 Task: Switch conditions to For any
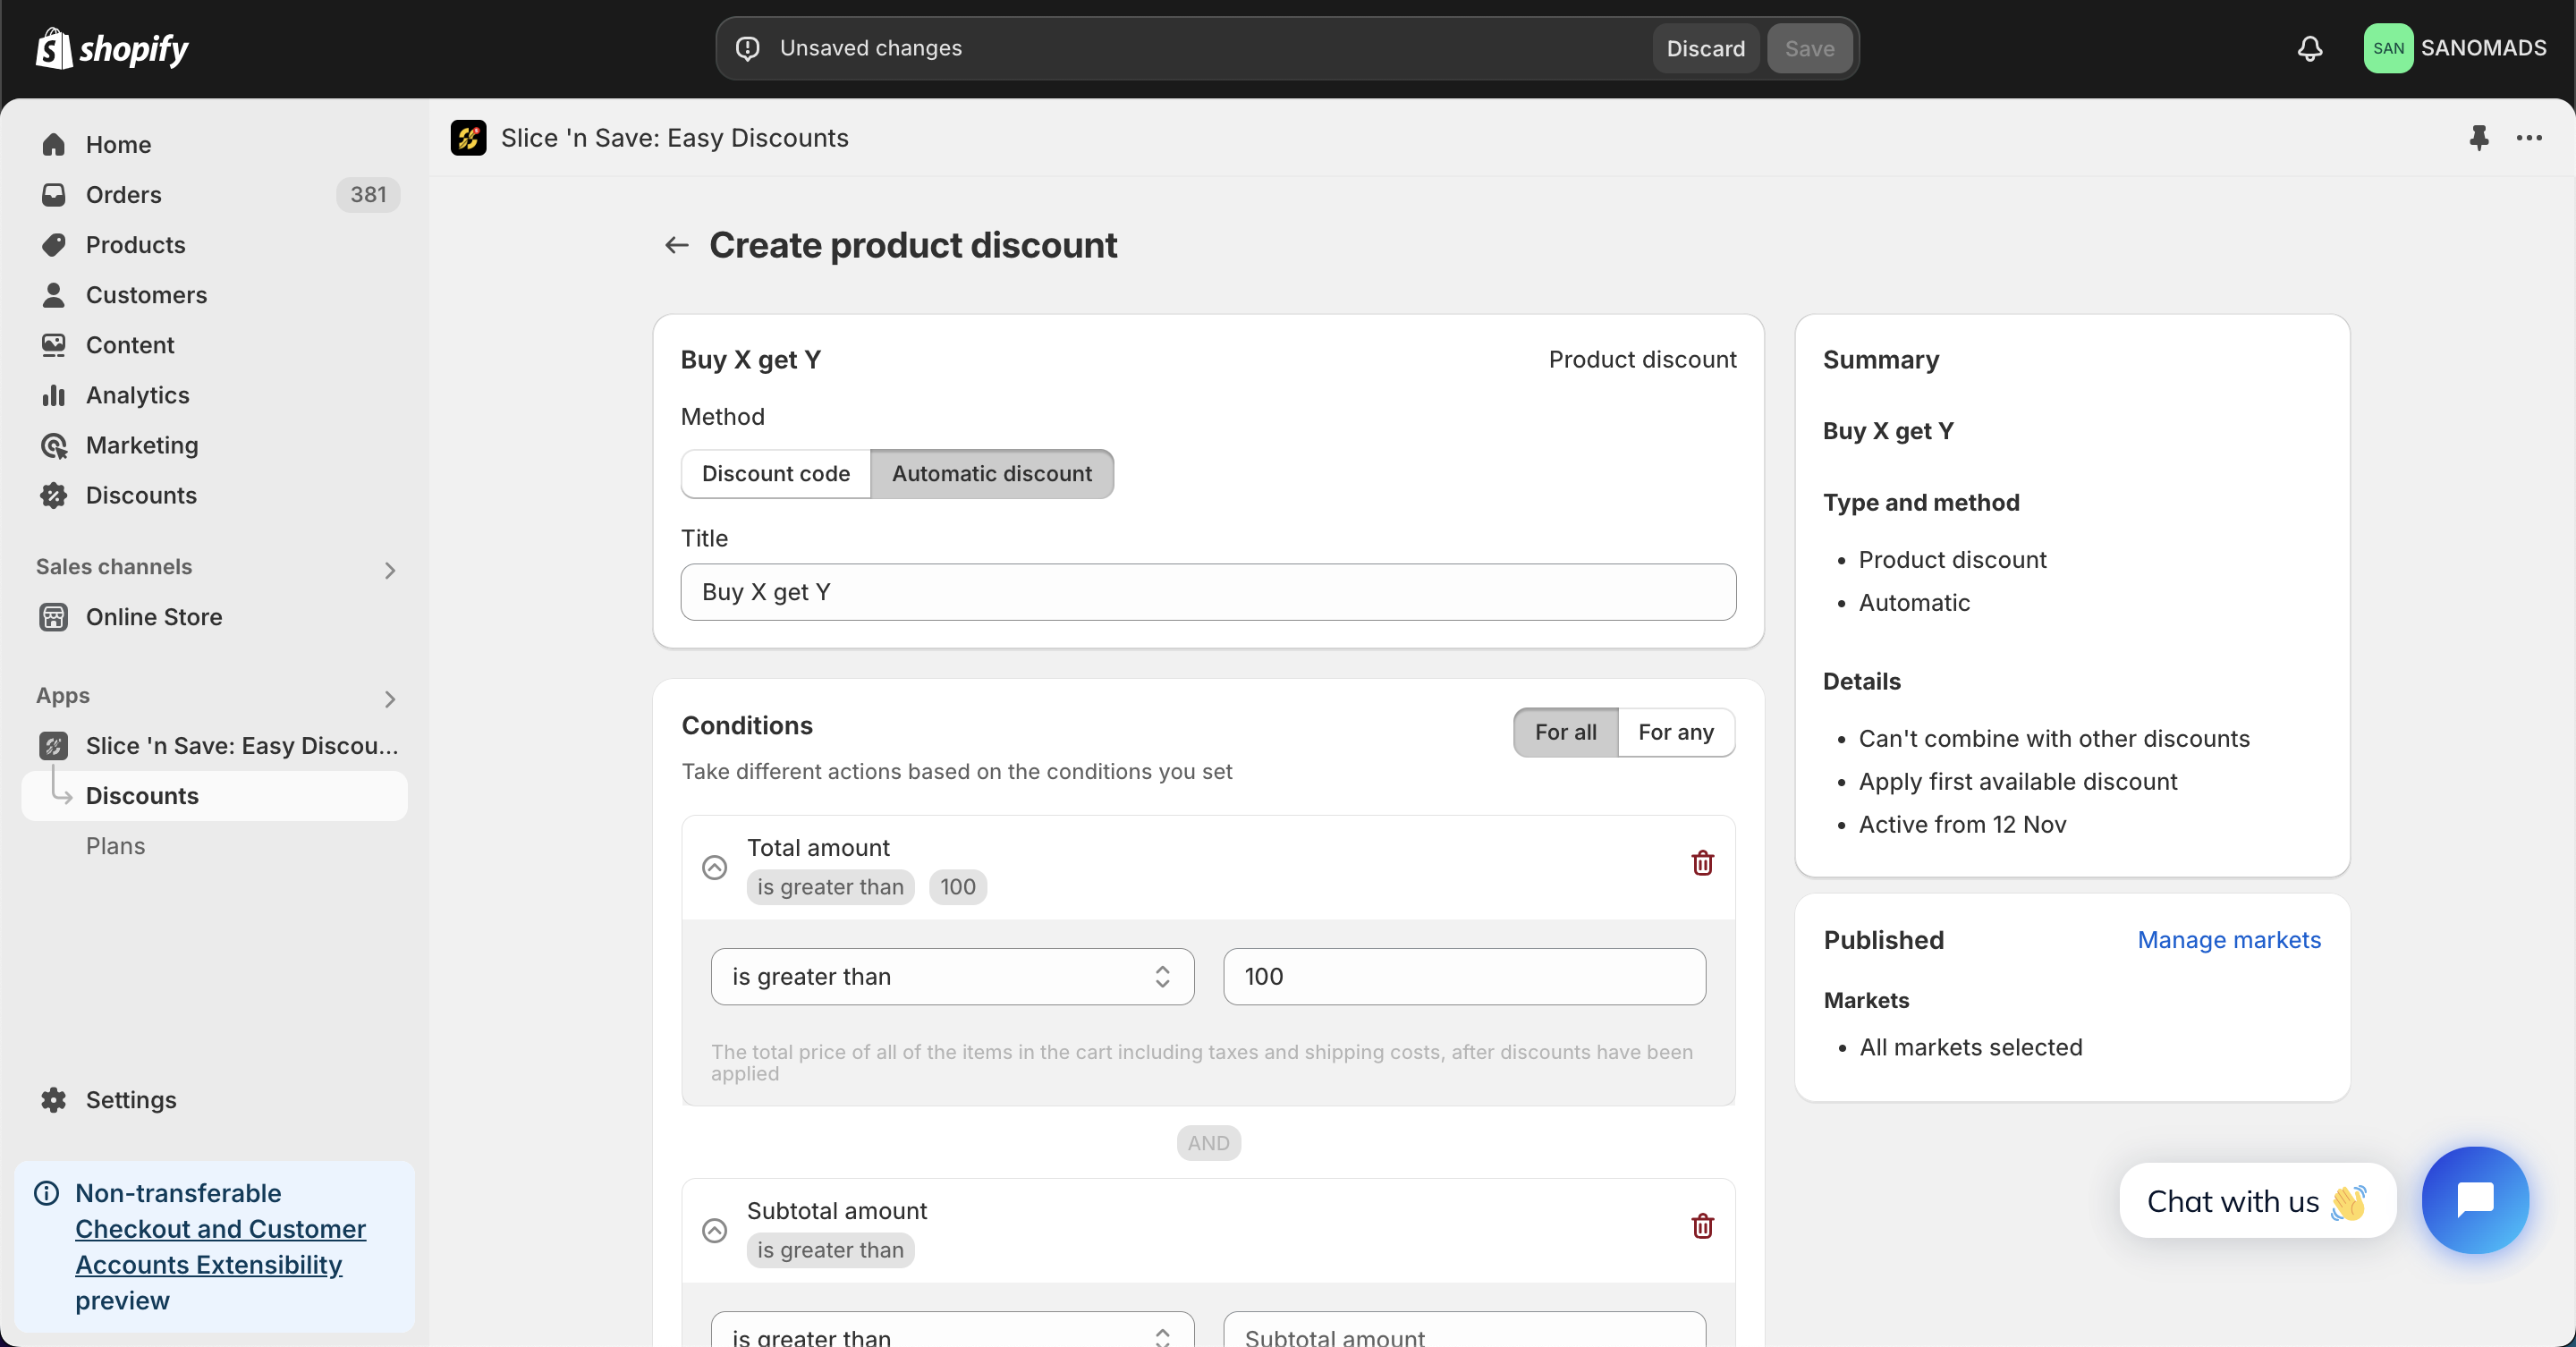(x=1676, y=732)
